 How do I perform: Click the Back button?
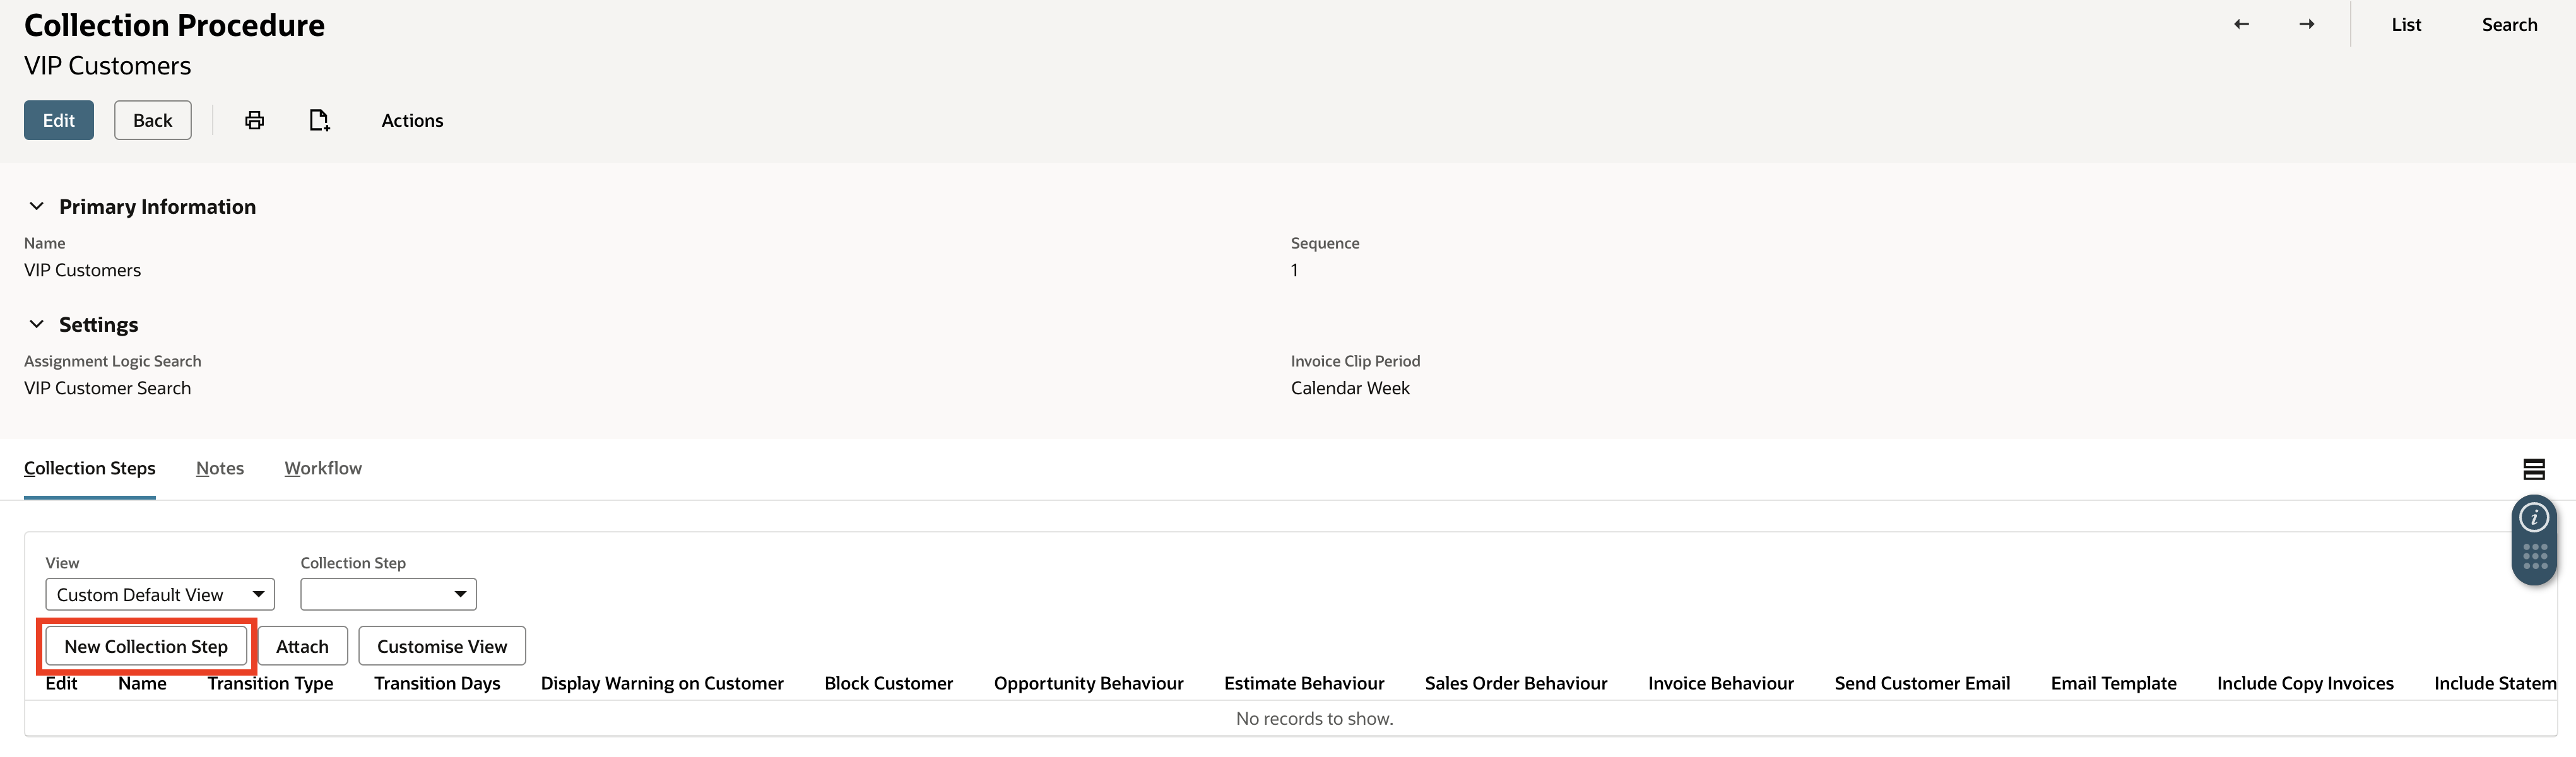tap(152, 120)
